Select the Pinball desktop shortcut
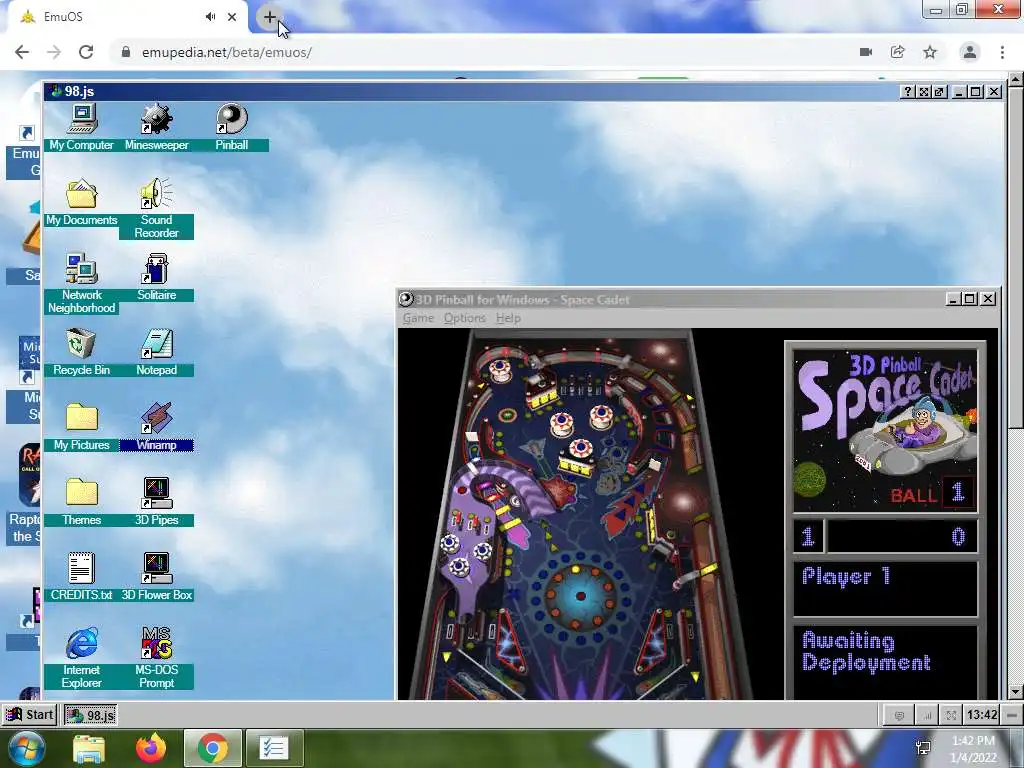This screenshot has height=768, width=1024. [232, 127]
